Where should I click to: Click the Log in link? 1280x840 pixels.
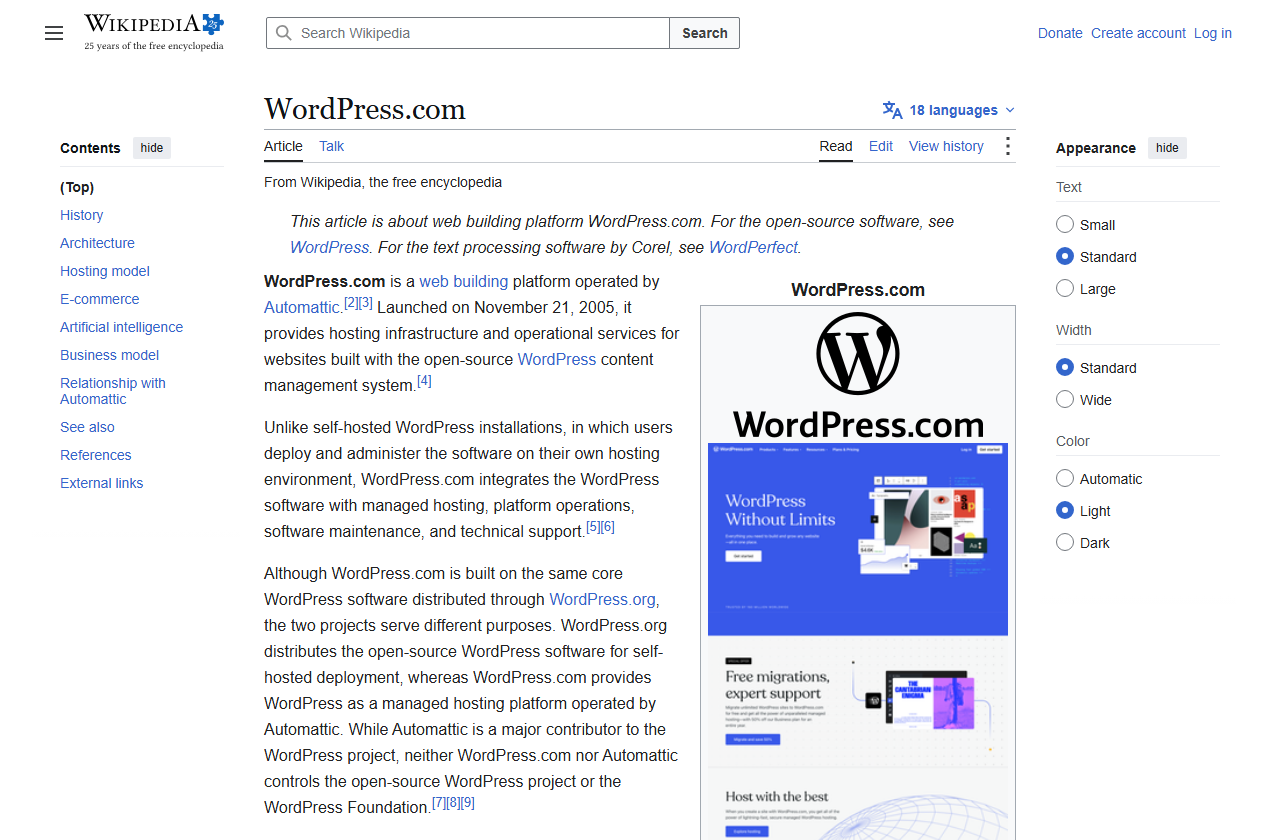[1213, 33]
